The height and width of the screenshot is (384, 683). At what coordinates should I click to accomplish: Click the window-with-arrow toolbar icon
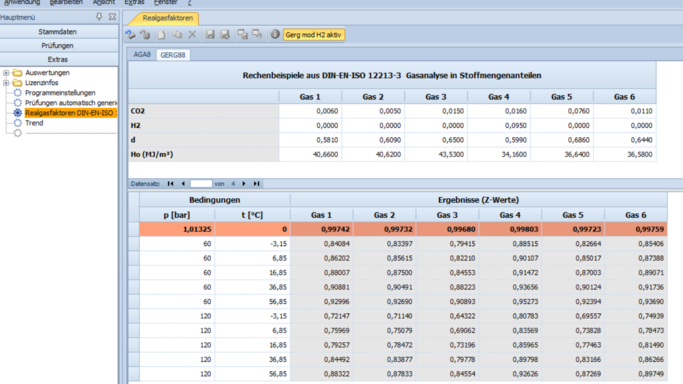(x=257, y=35)
